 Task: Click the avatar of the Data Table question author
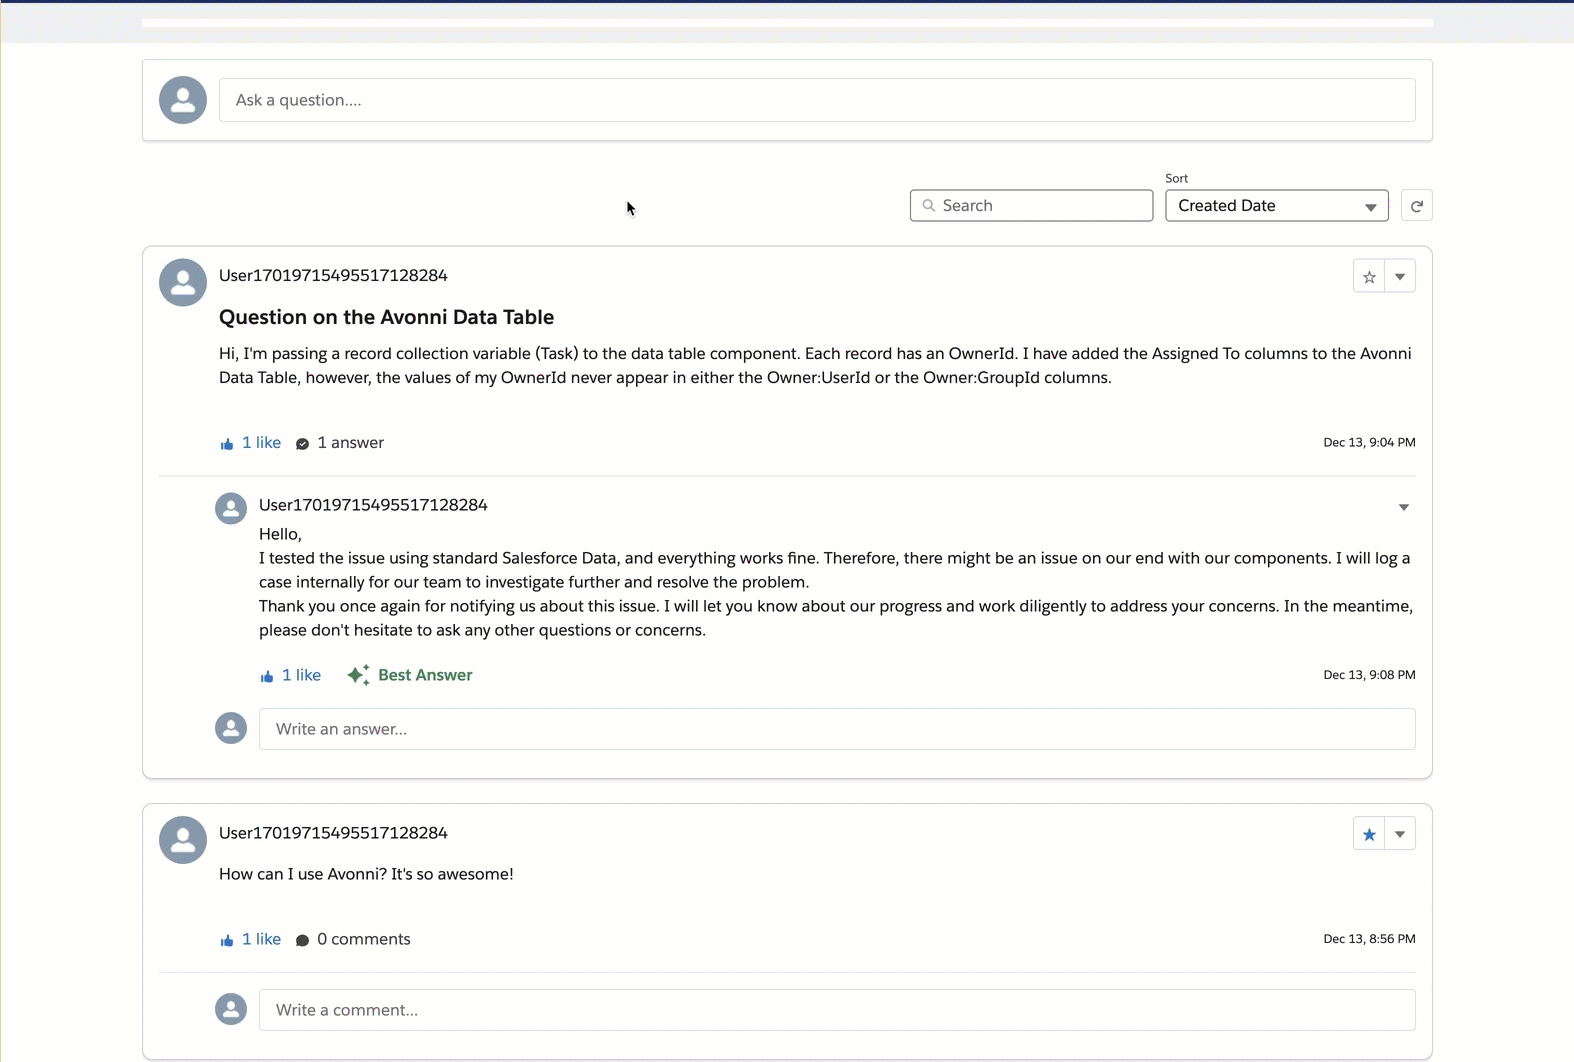pos(183,282)
